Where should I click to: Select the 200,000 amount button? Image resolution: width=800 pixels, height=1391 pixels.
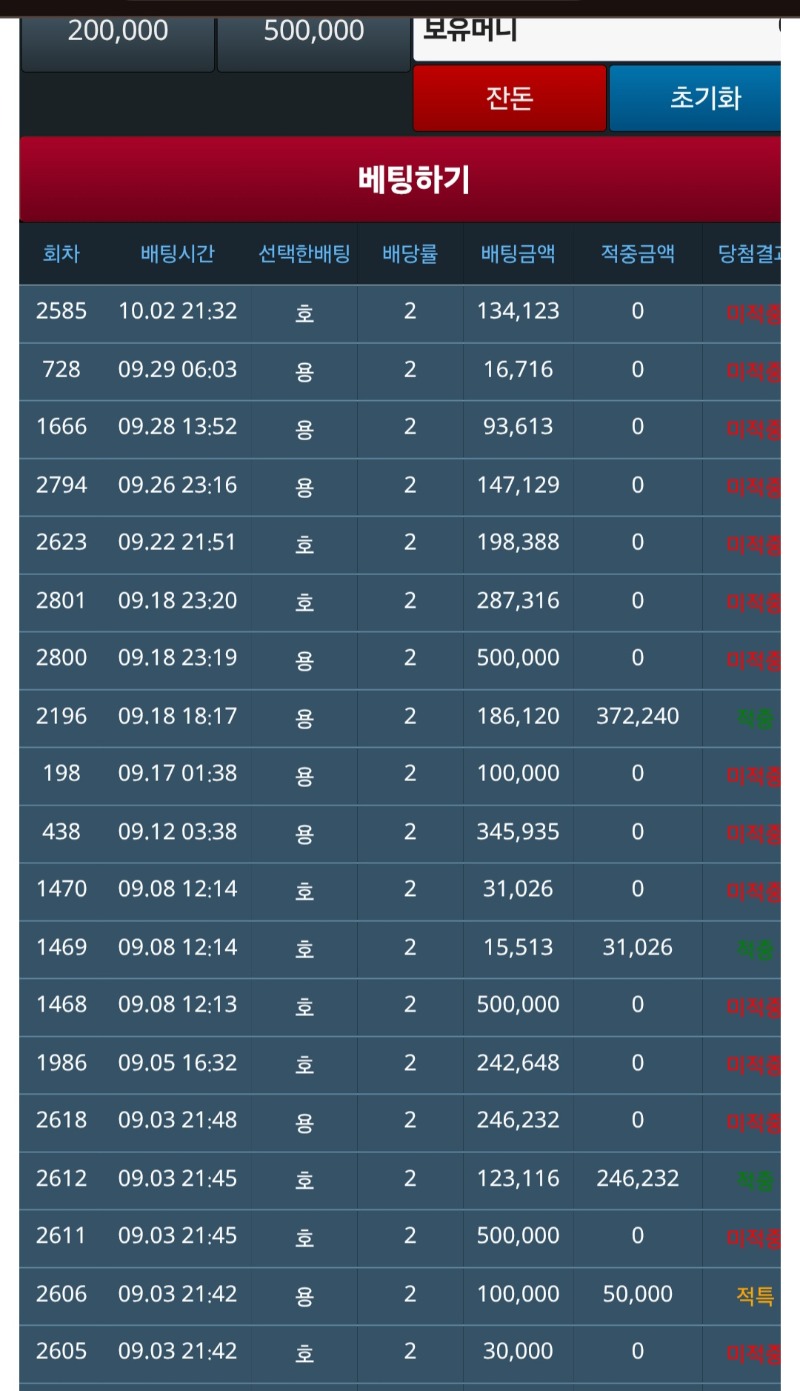pos(117,32)
